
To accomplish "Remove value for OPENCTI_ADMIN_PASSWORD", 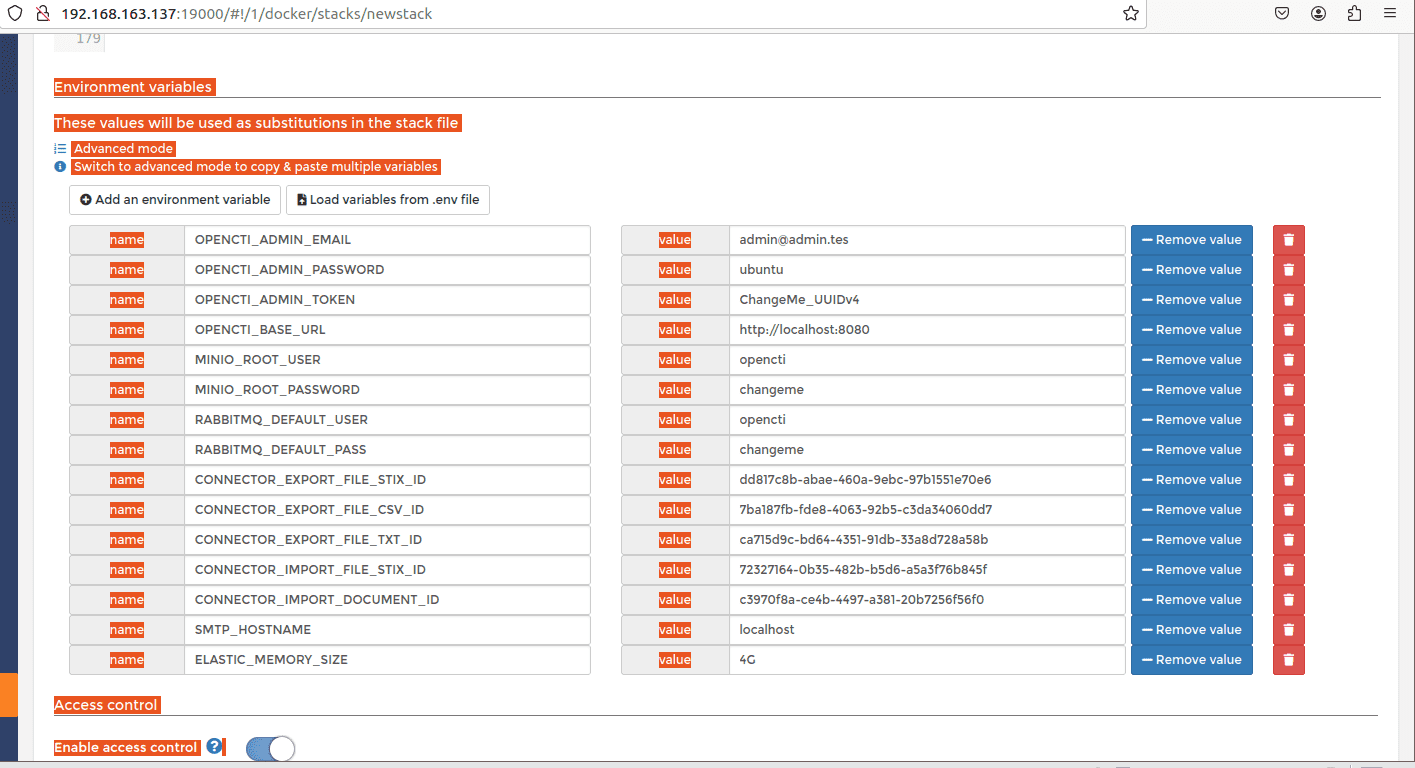I will pos(1192,270).
